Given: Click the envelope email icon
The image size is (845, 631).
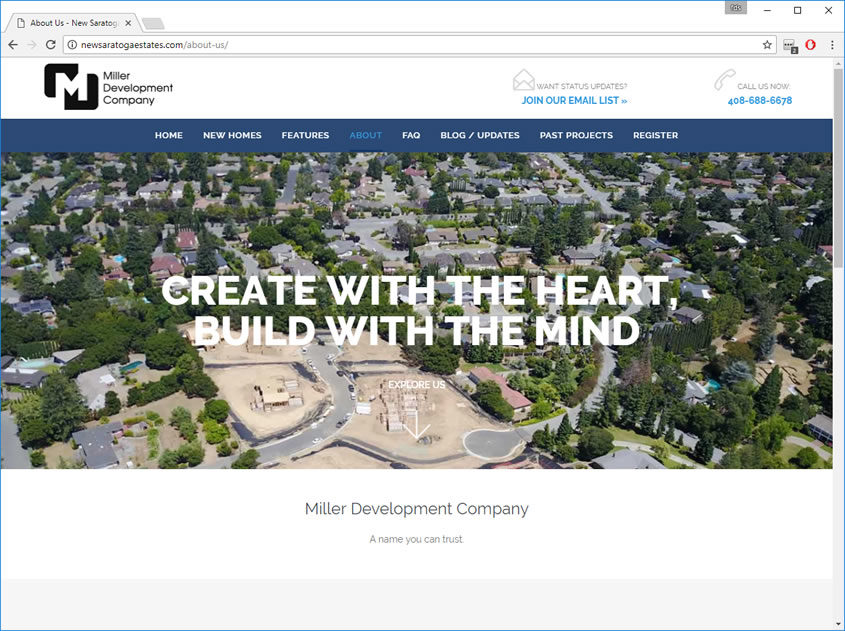Looking at the screenshot, I should (523, 81).
